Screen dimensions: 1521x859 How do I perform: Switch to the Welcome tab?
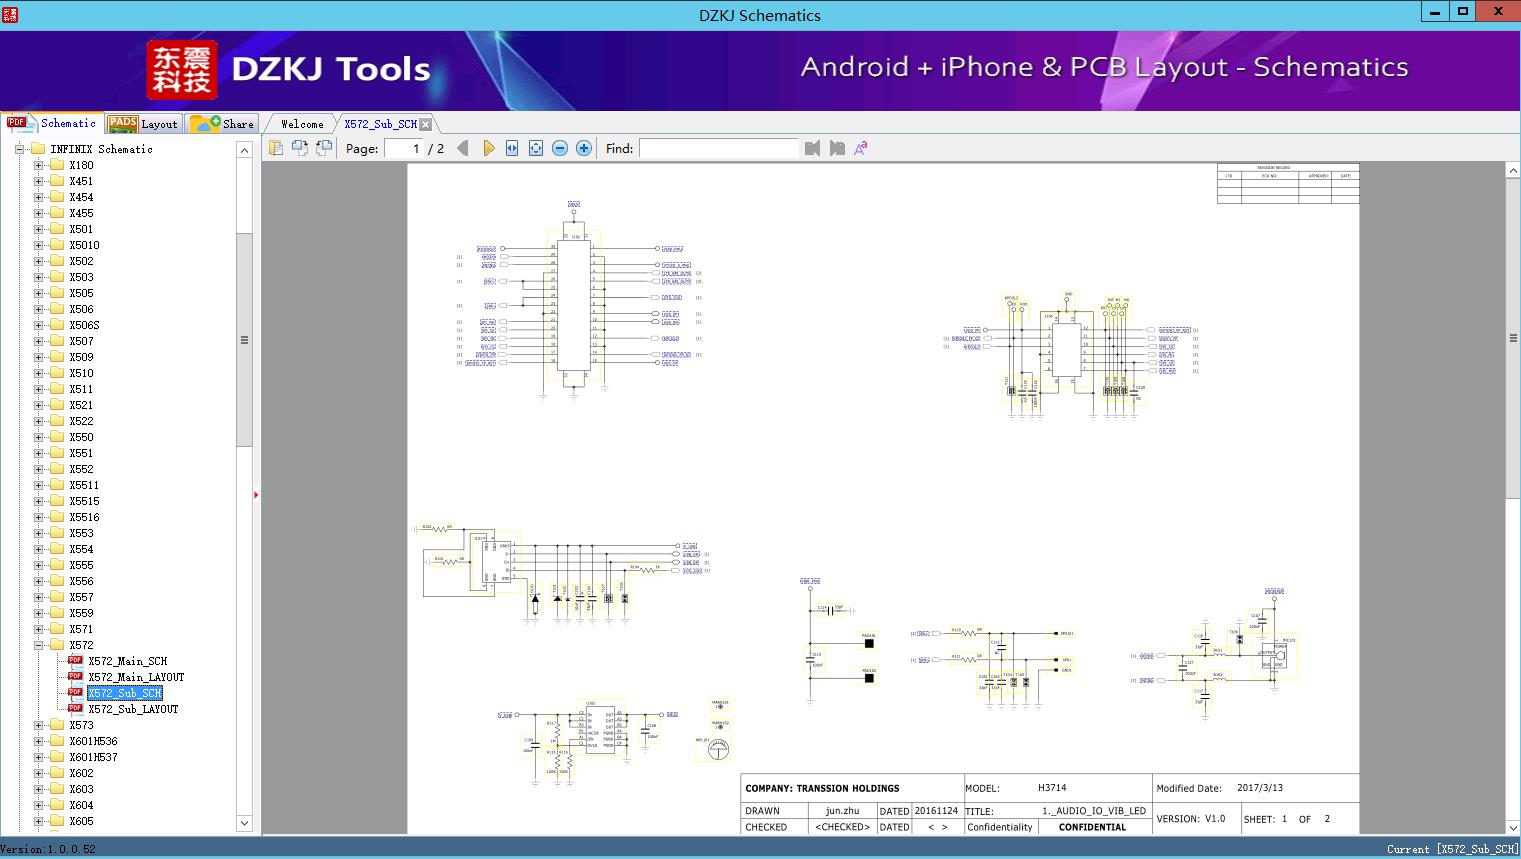click(302, 124)
